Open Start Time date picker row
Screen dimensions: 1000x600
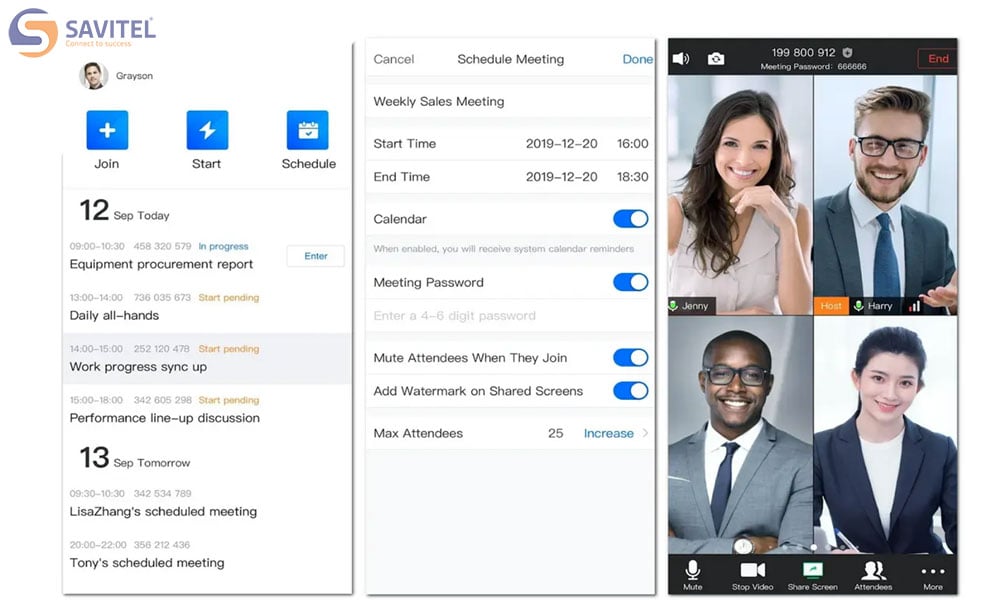[x=510, y=144]
